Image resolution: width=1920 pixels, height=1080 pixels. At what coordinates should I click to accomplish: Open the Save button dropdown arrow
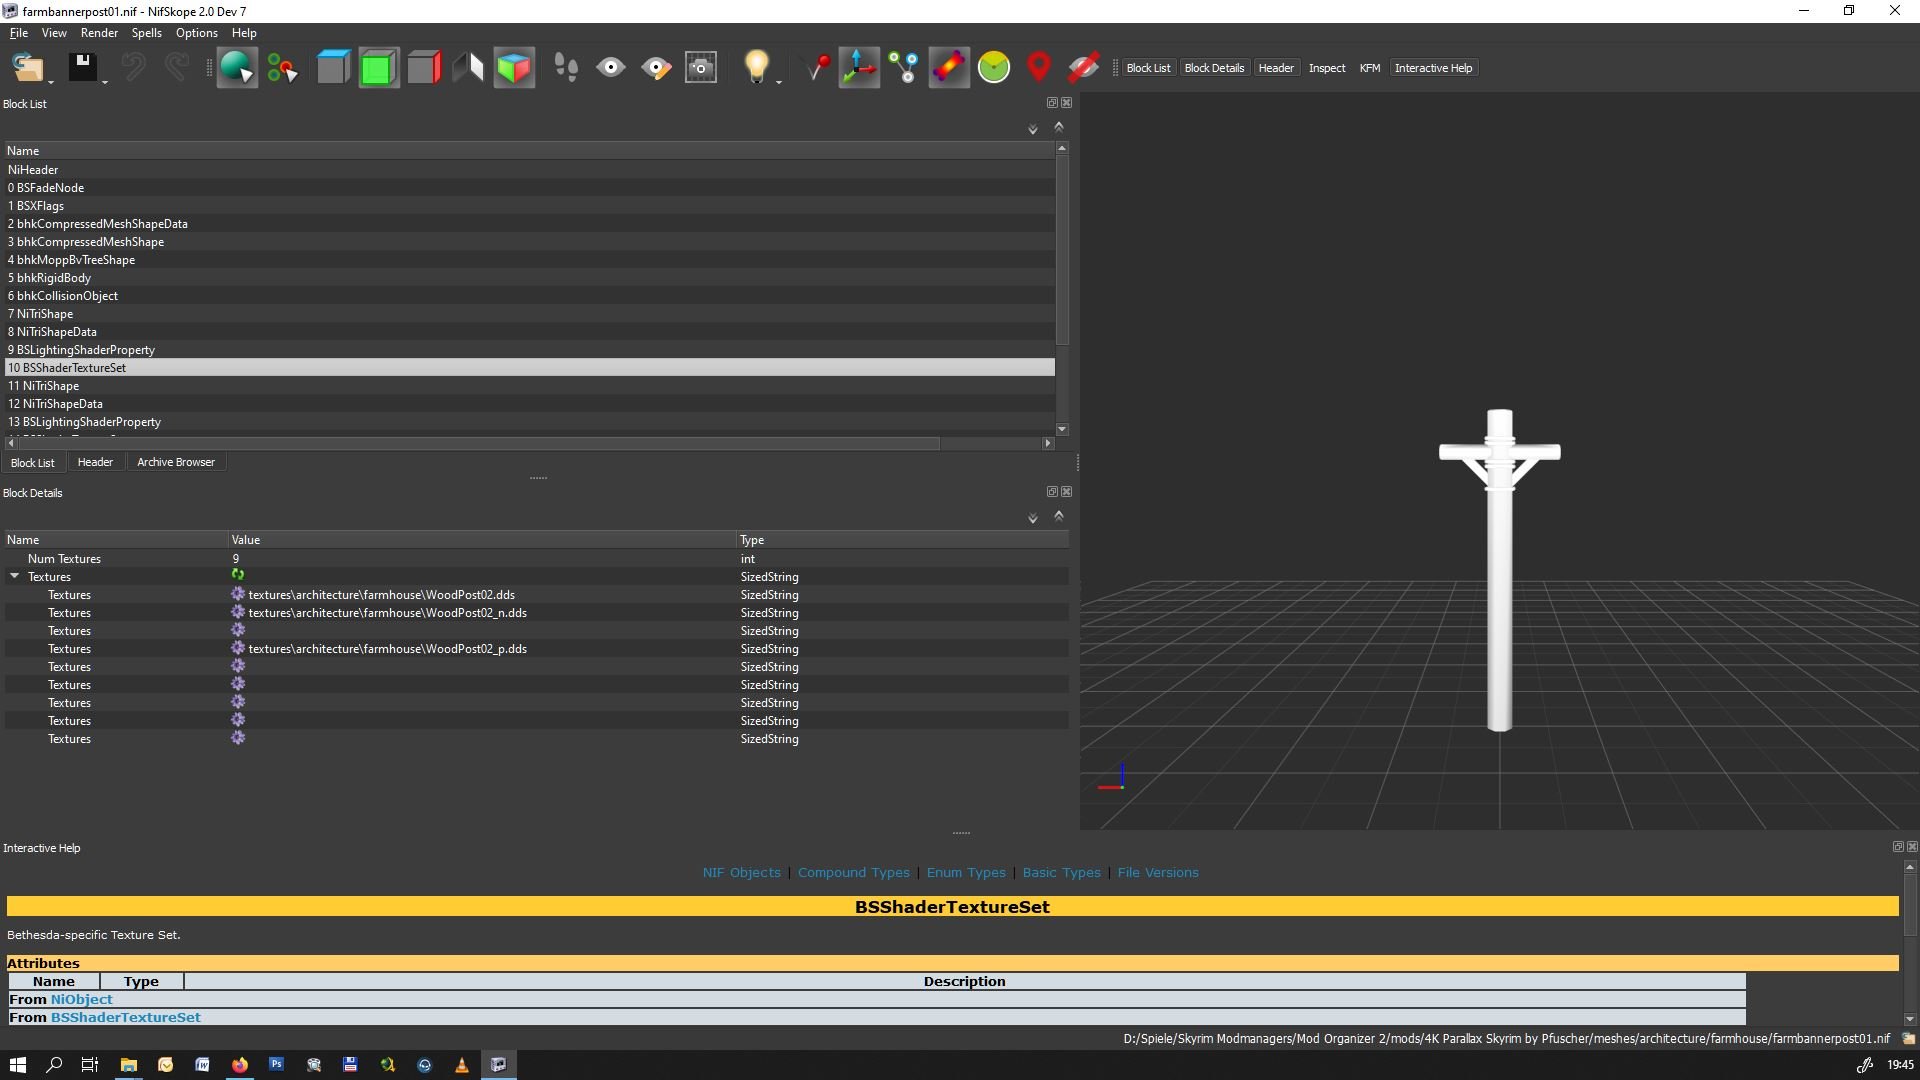coord(105,82)
